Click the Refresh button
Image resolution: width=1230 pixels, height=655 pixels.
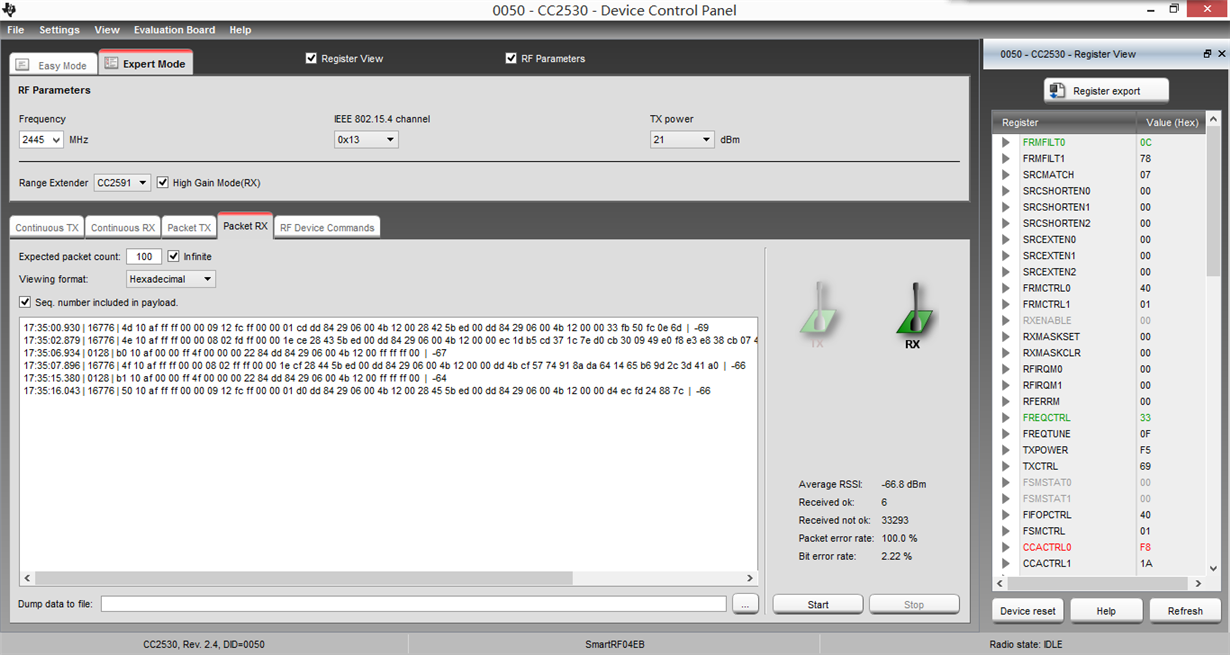pyautogui.click(x=1185, y=610)
